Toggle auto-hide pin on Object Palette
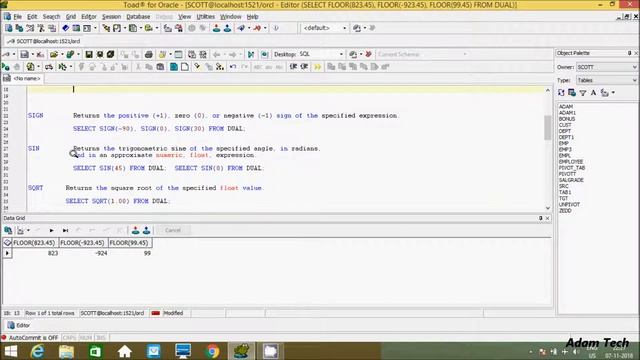This screenshot has width=640, height=360. tap(629, 53)
